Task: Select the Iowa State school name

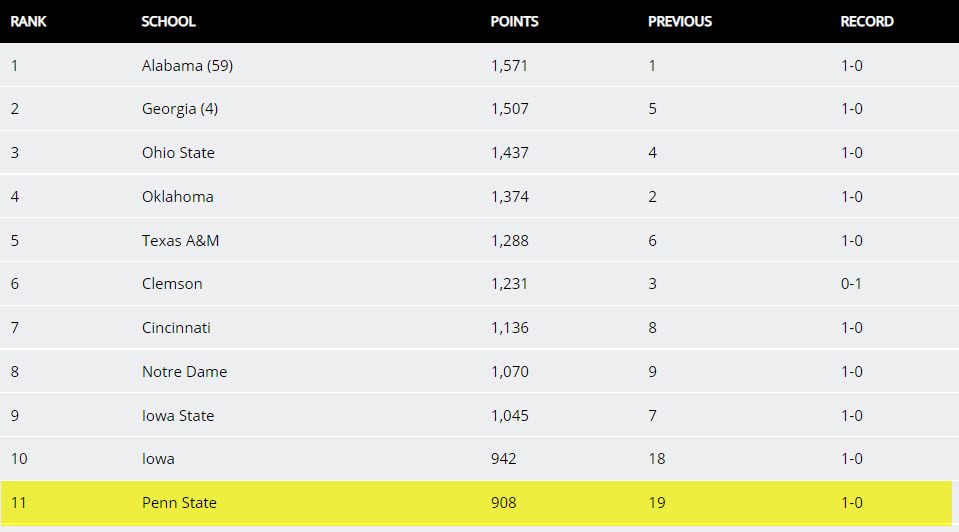Action: pos(178,416)
